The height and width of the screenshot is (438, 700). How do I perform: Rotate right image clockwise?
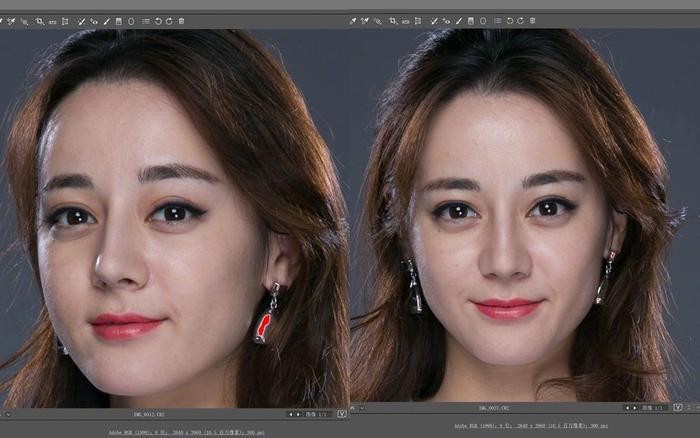(x=521, y=20)
